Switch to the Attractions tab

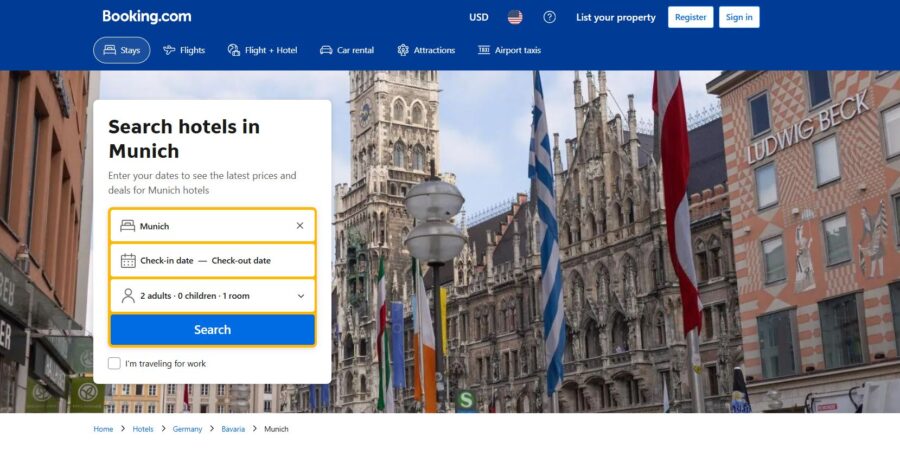coord(425,50)
